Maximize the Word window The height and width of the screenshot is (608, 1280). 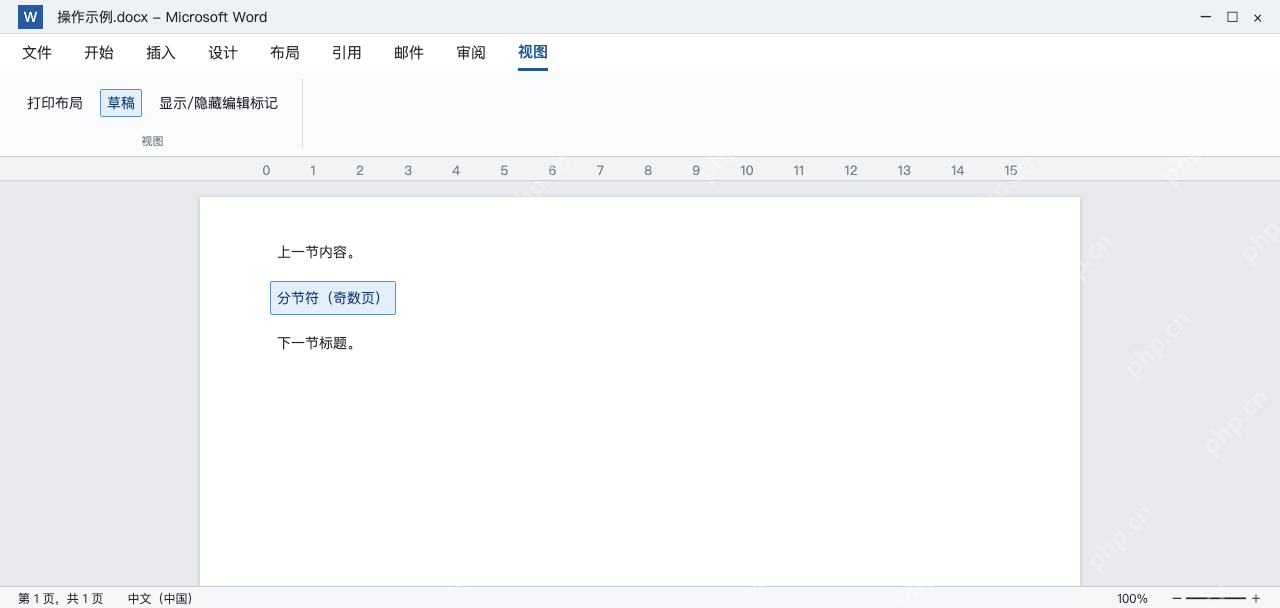[1232, 17]
